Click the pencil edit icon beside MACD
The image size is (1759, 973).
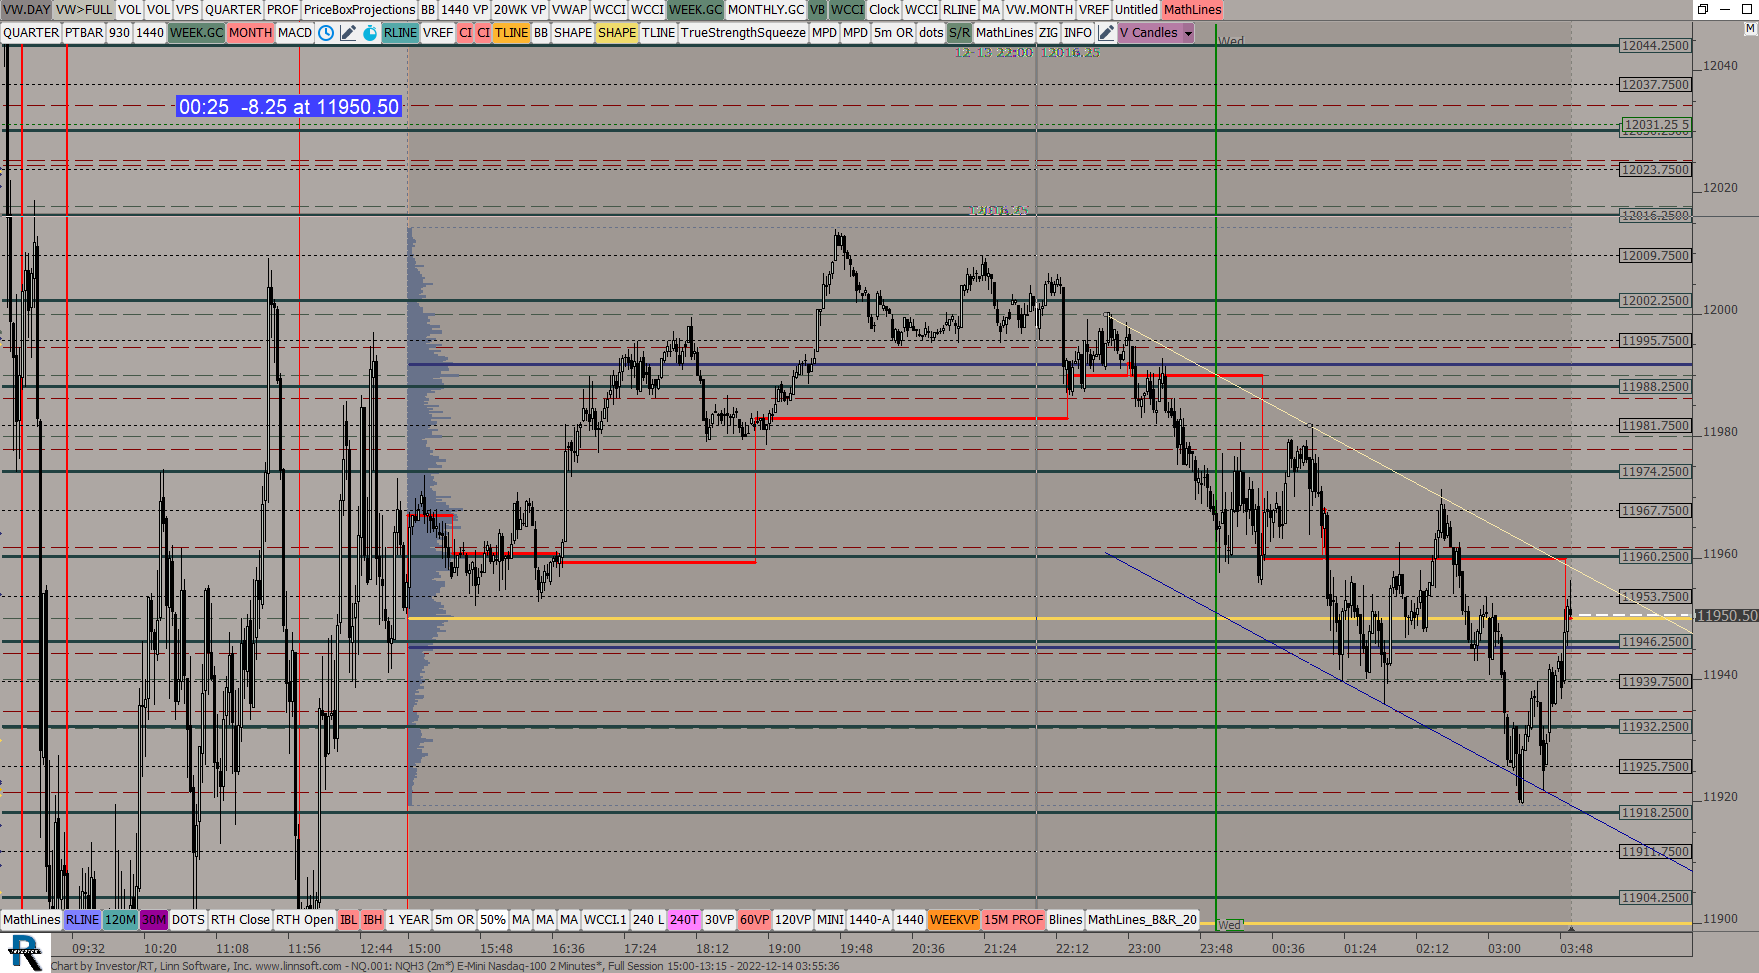tap(348, 33)
